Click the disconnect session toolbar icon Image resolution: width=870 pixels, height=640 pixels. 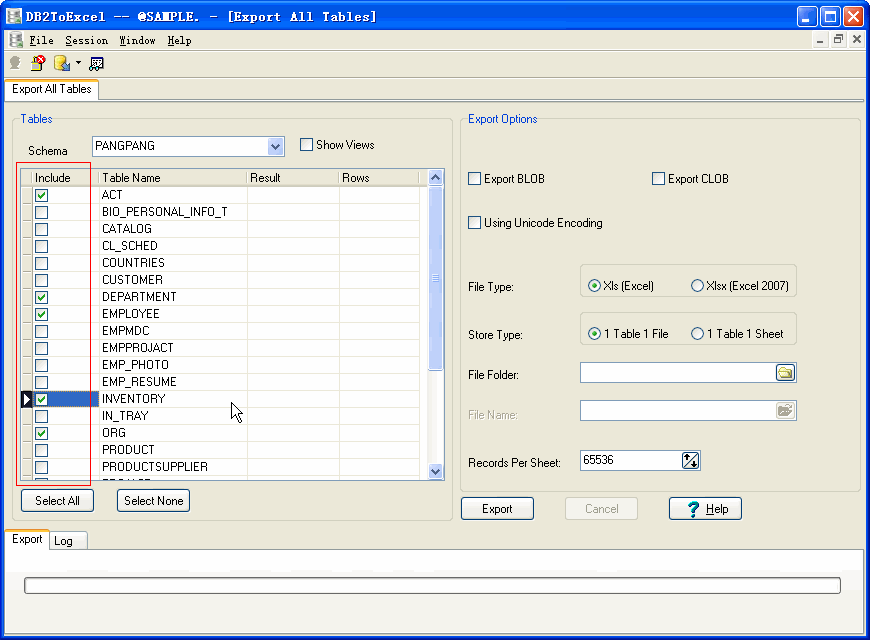pos(38,63)
